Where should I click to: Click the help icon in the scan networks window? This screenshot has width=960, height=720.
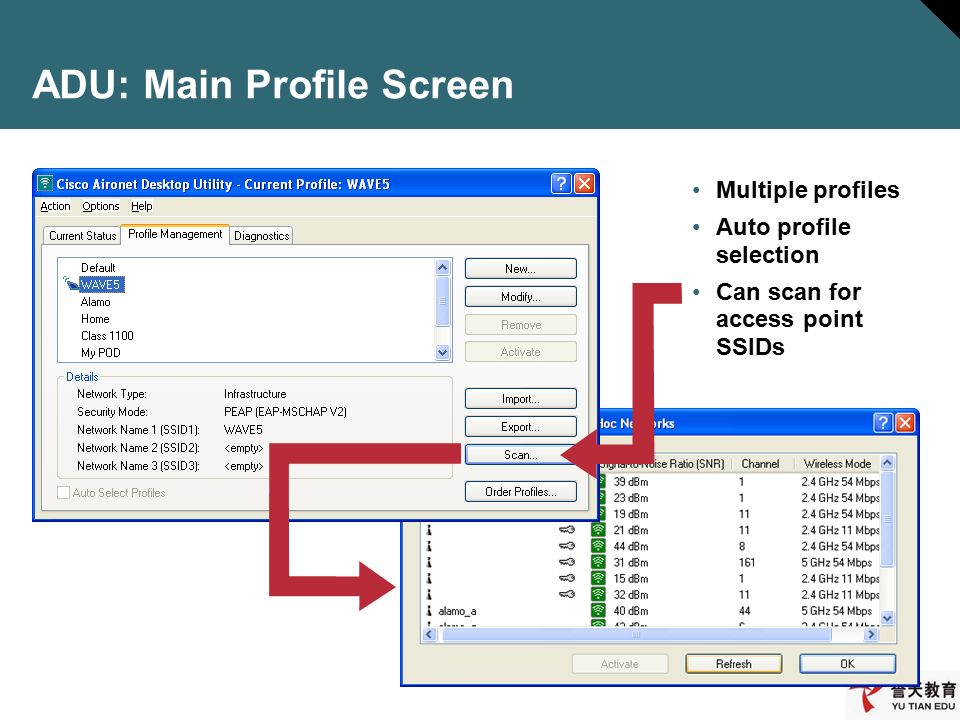[882, 423]
